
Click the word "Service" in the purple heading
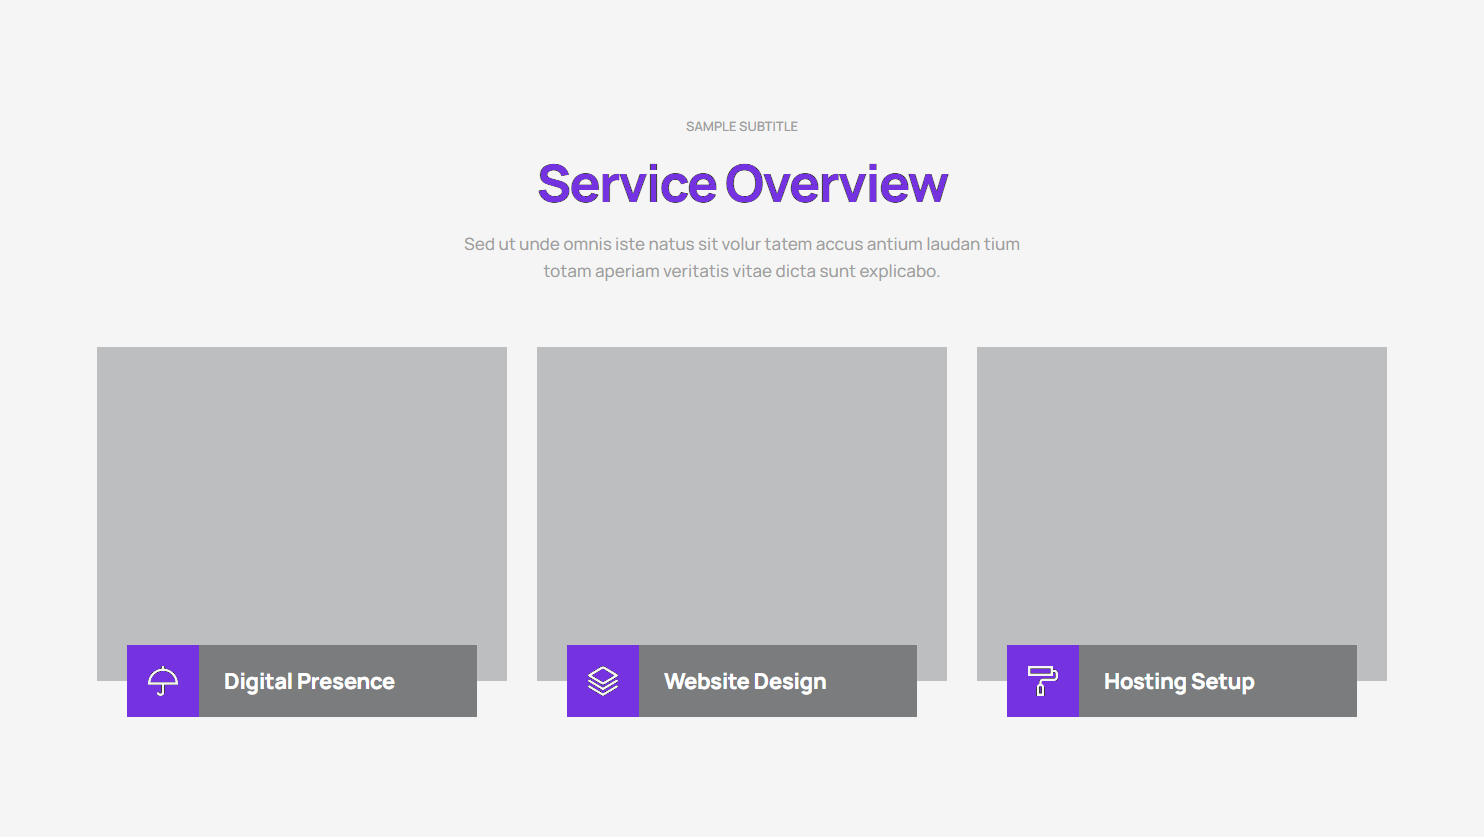627,184
